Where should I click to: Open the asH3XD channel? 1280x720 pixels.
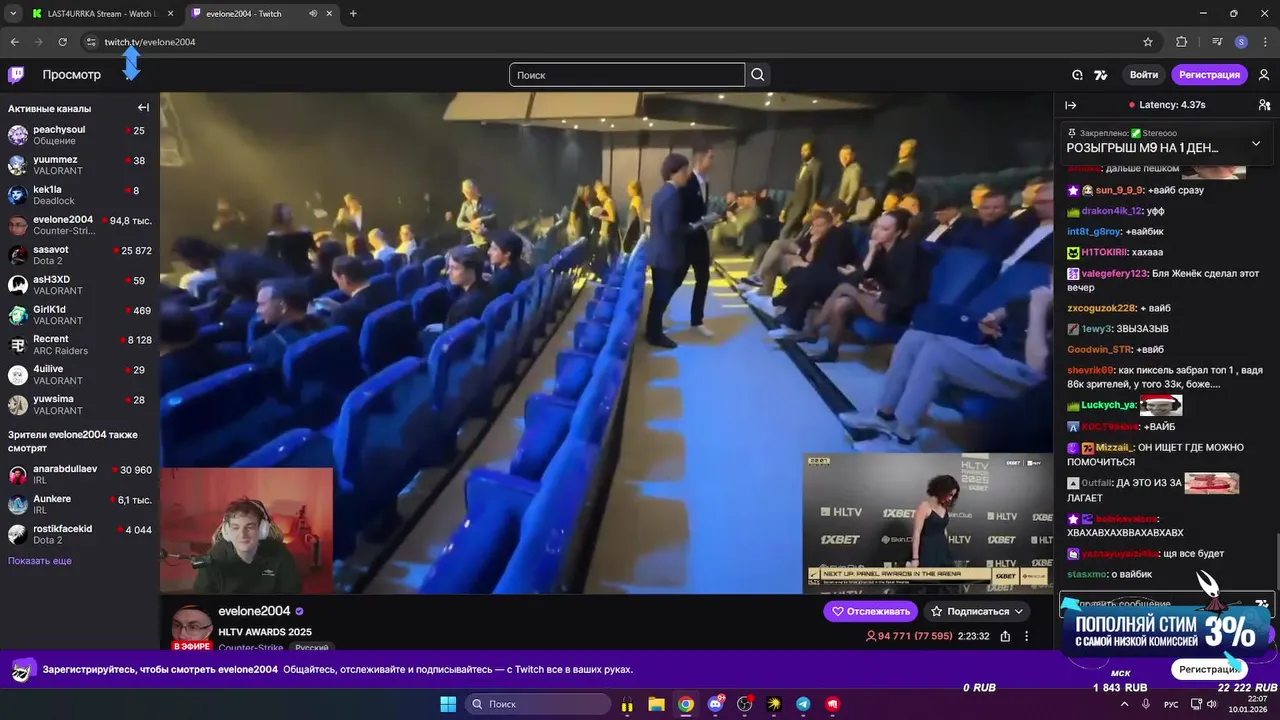(80, 285)
